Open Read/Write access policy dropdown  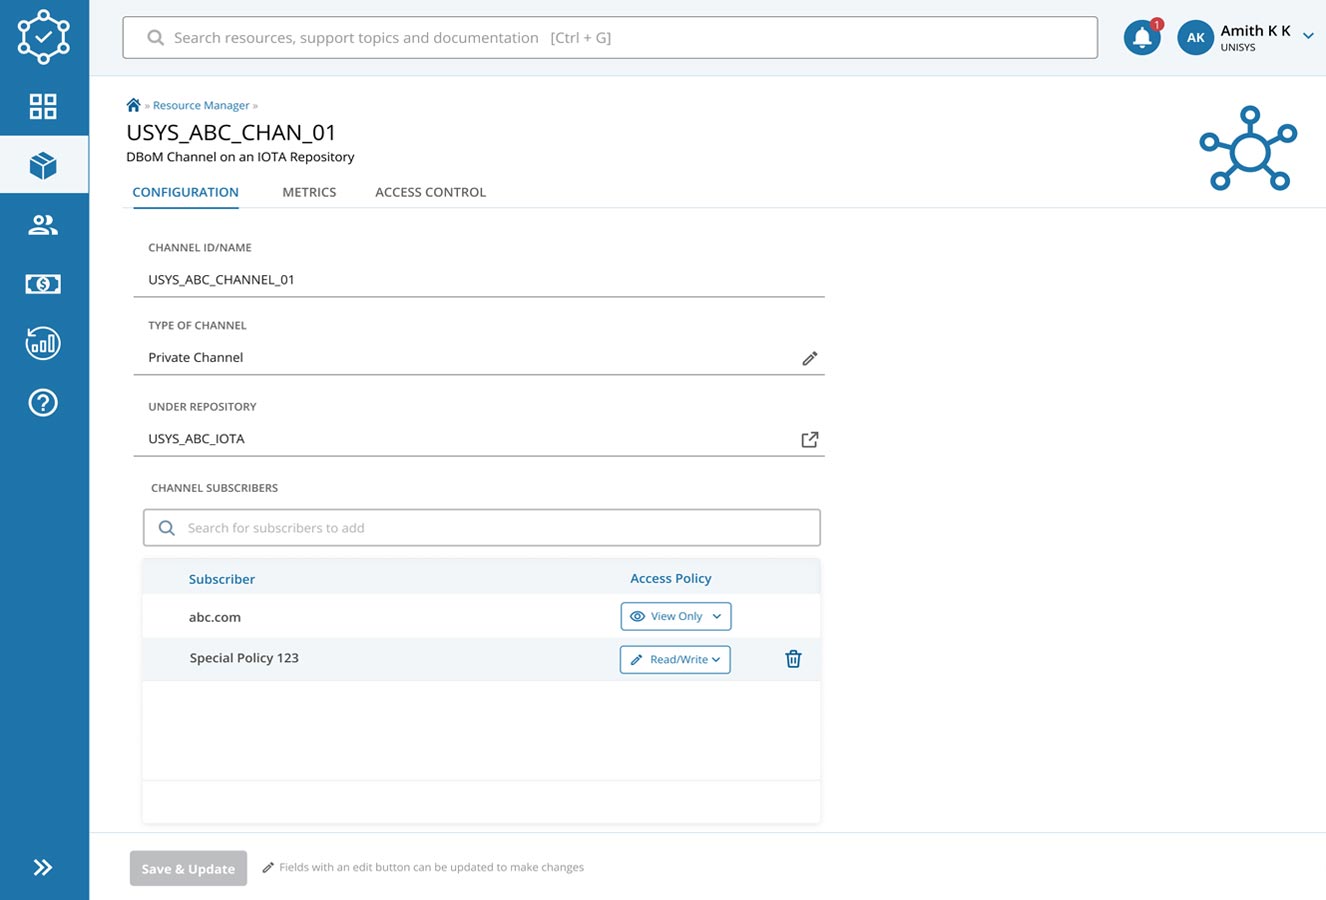coord(675,660)
